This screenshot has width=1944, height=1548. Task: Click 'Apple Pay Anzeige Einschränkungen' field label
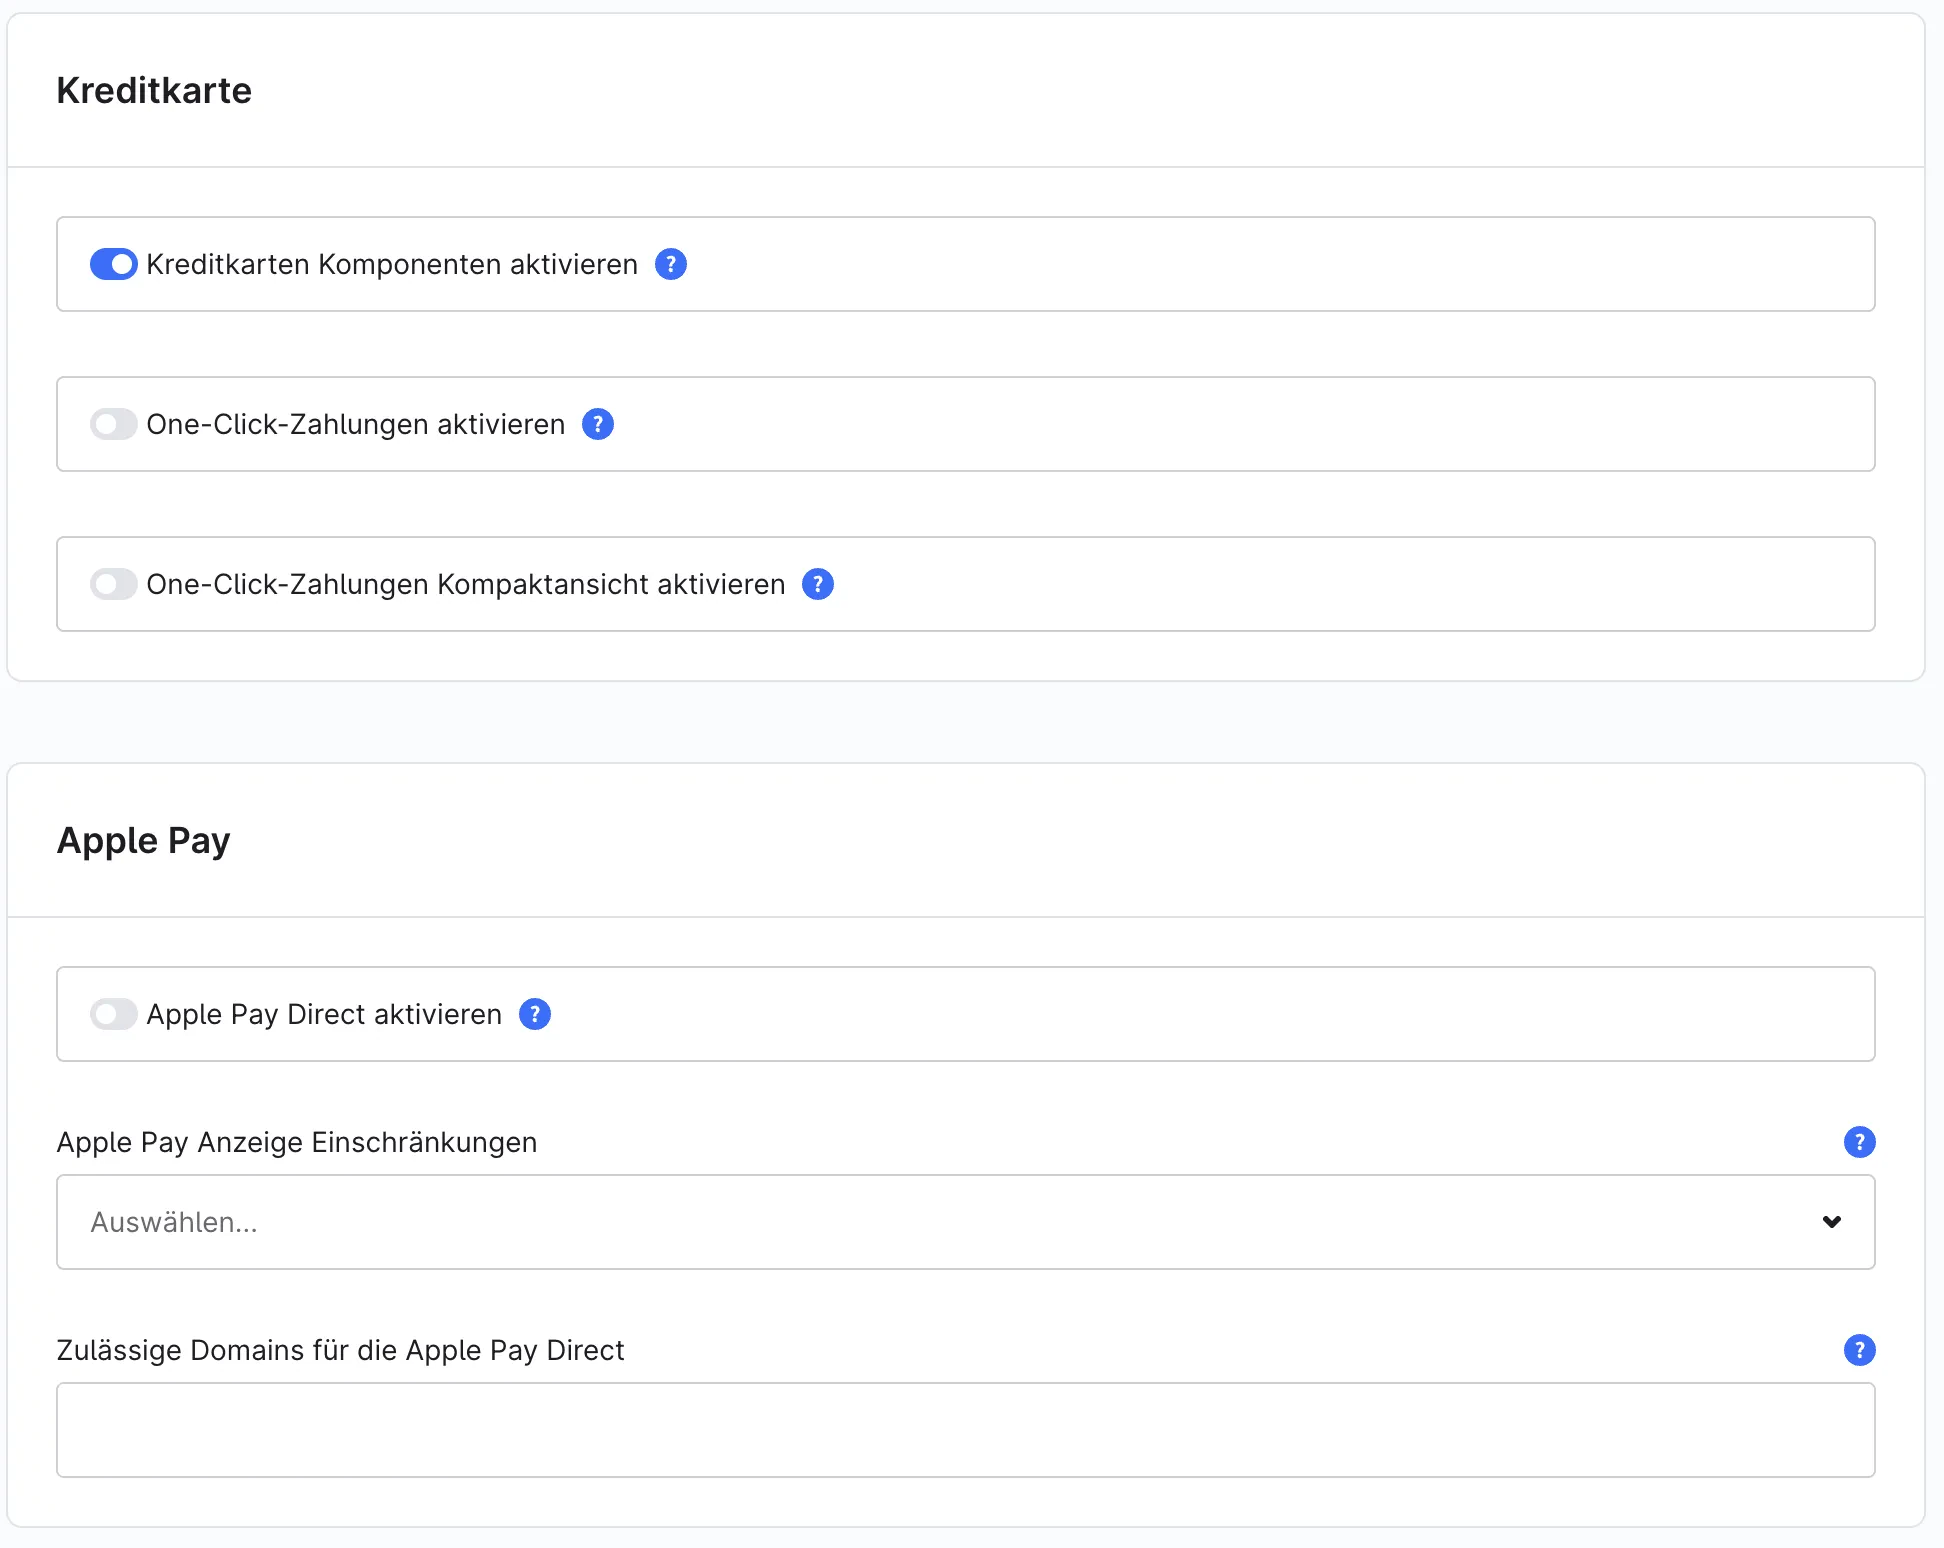point(297,1142)
